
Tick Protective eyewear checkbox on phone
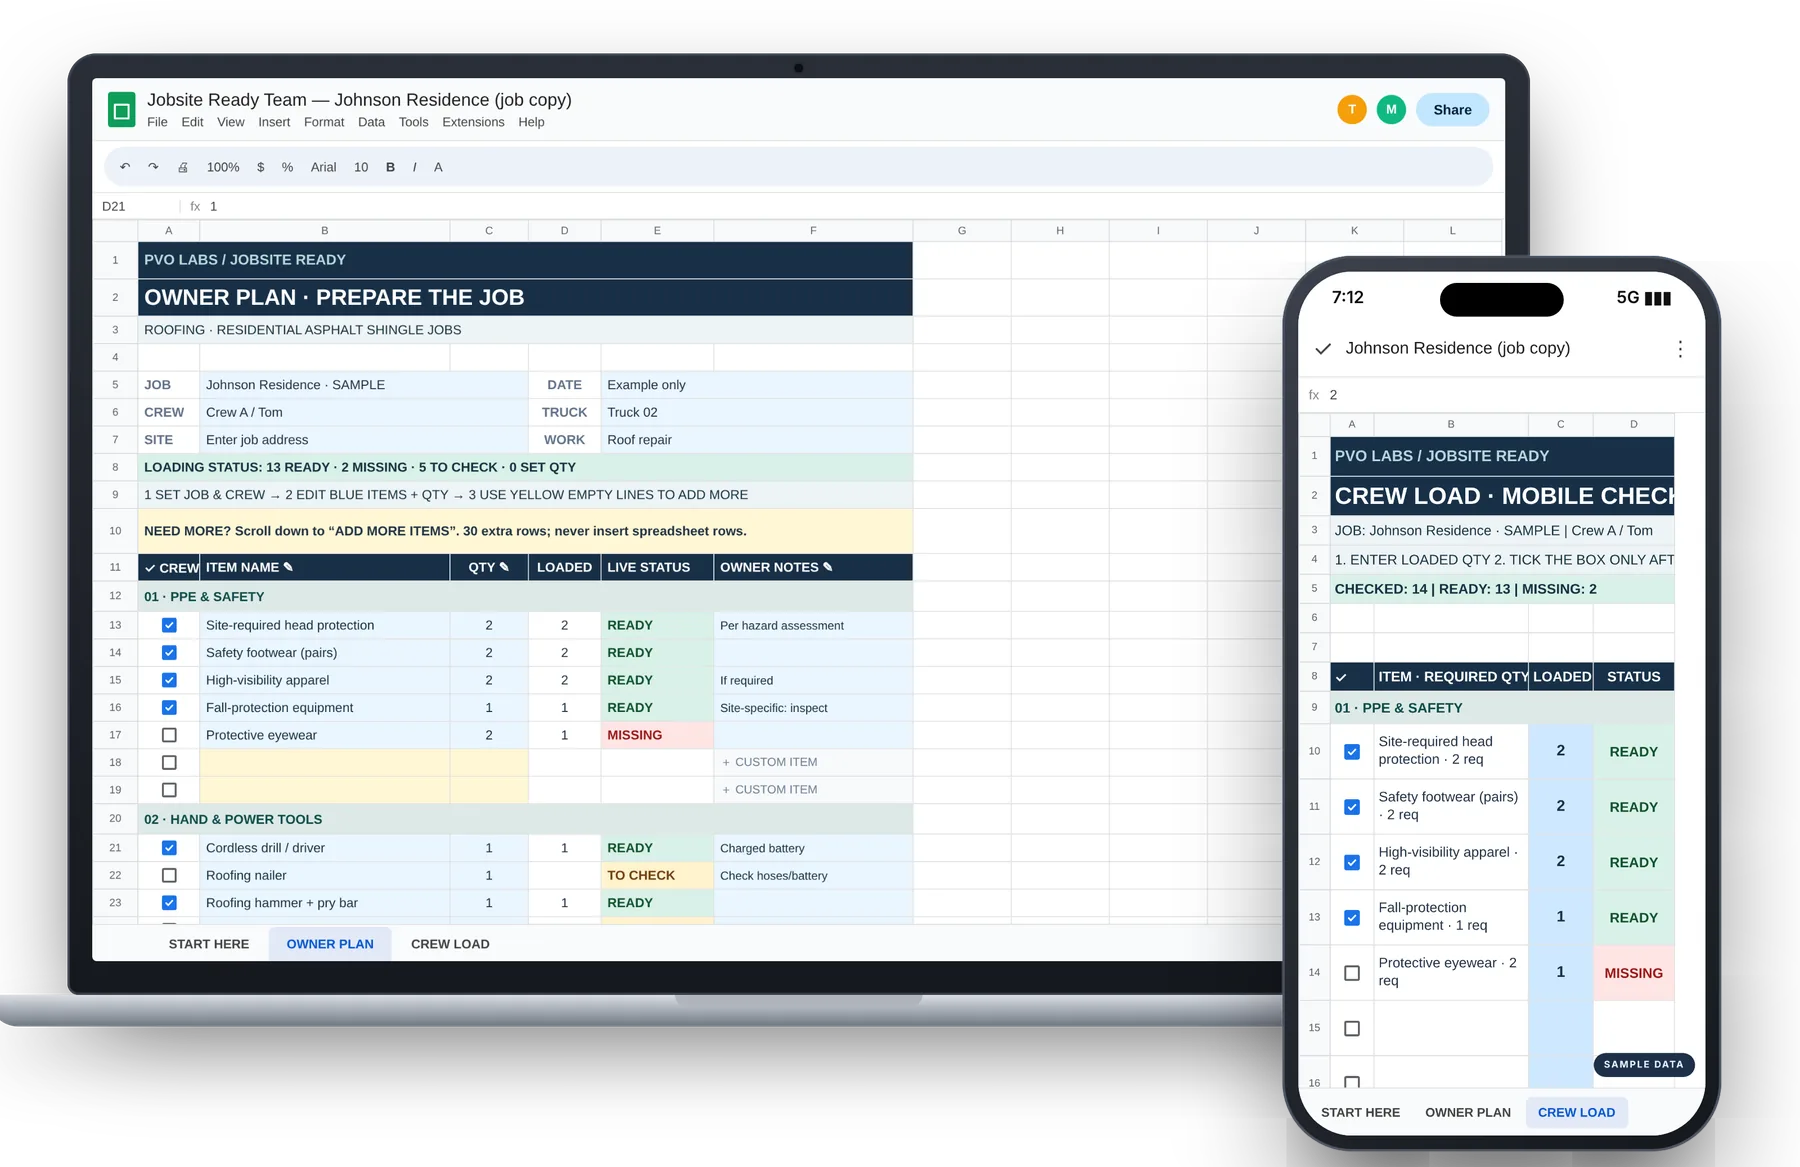pos(1352,973)
